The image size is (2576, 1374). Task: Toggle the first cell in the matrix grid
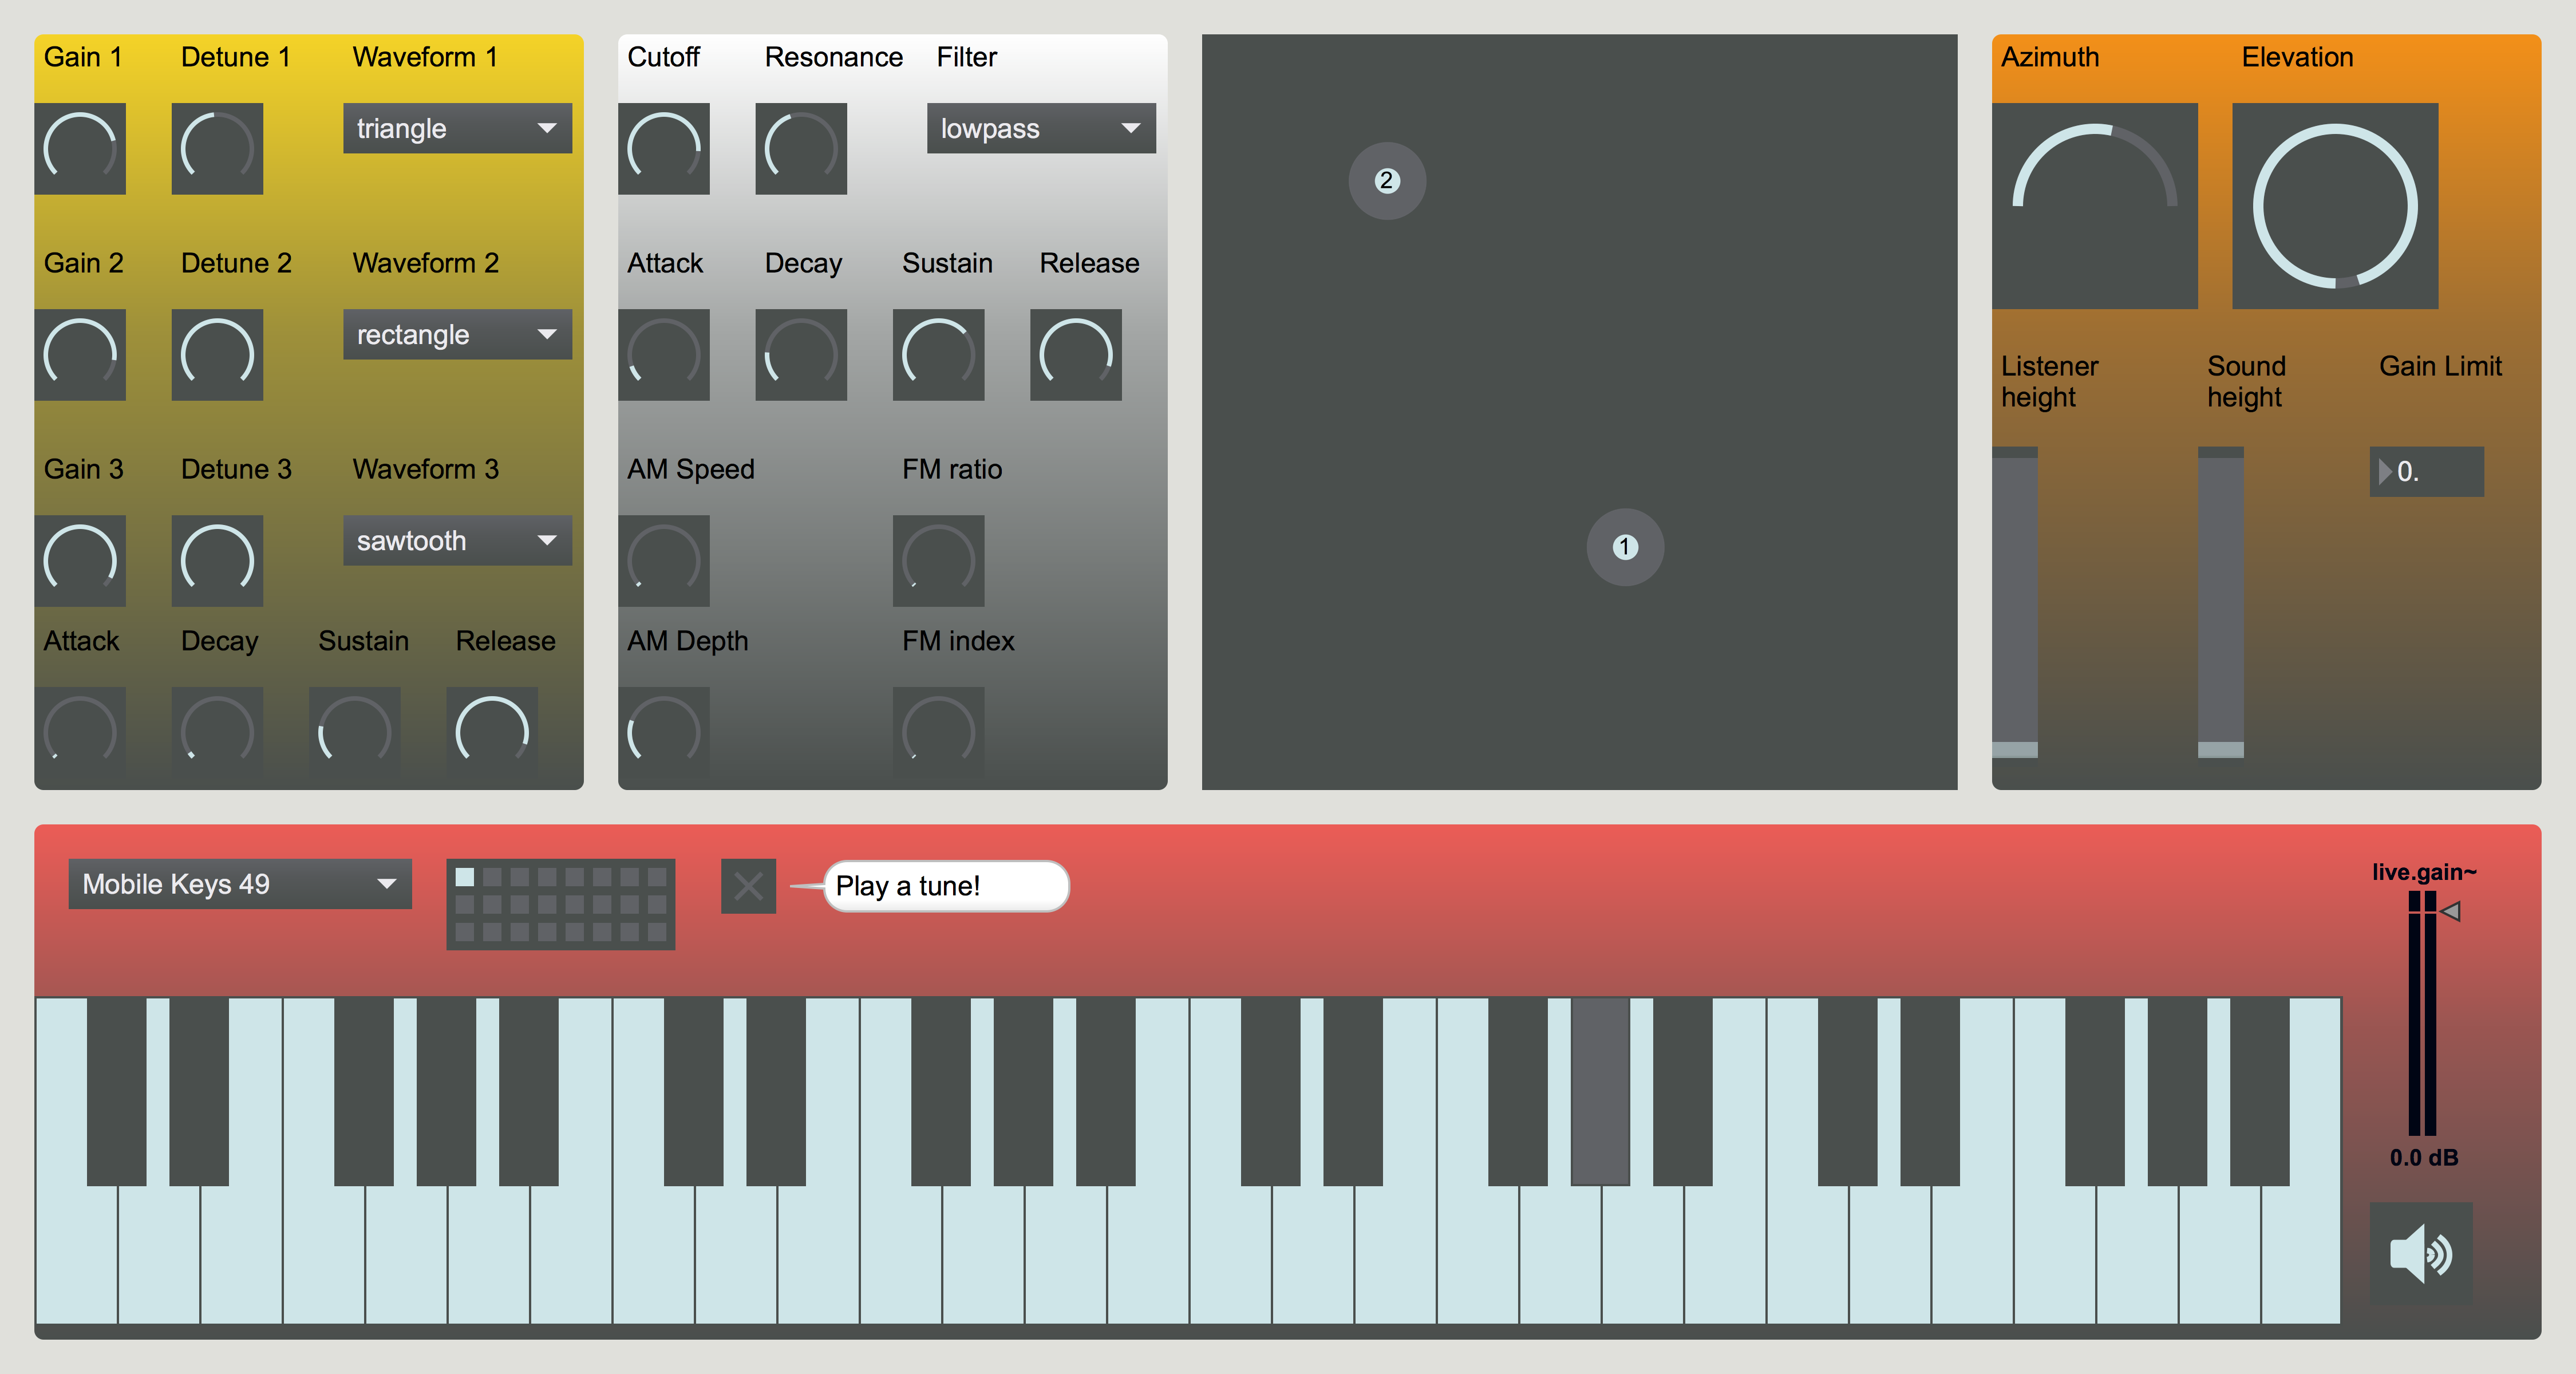[465, 878]
